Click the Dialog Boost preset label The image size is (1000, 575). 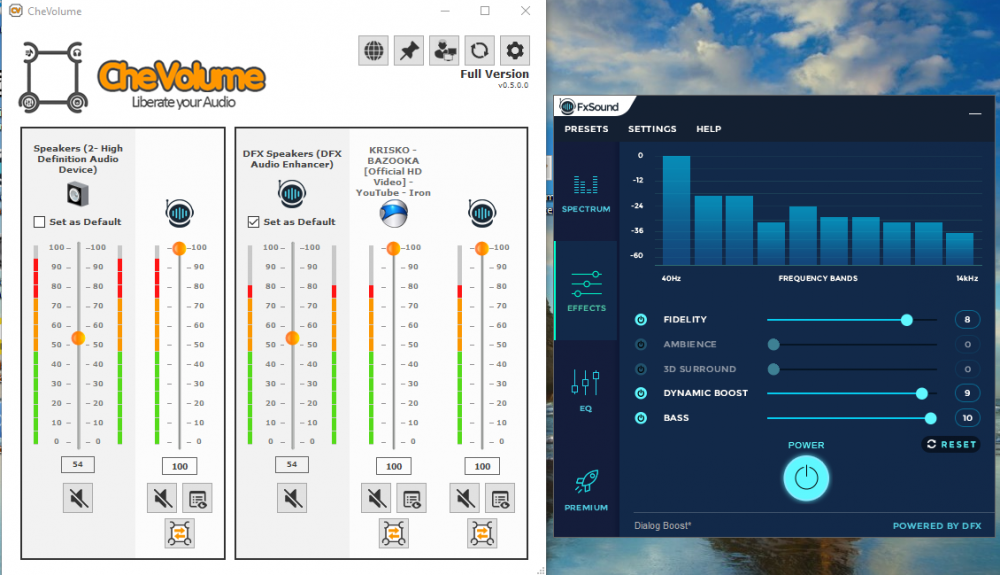pyautogui.click(x=663, y=526)
